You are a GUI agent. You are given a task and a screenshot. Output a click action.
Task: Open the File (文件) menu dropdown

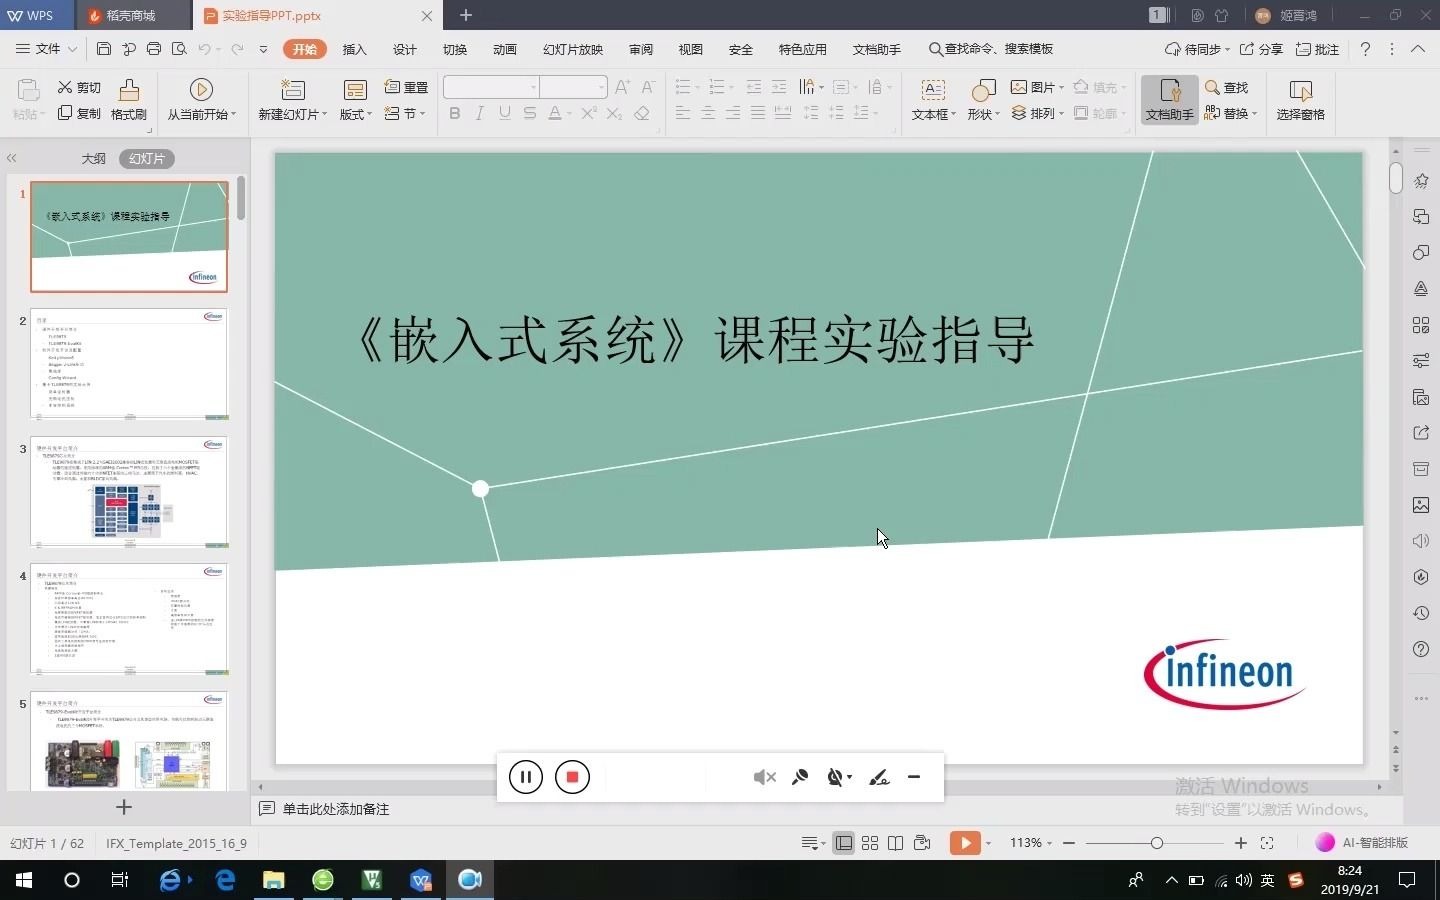pos(47,49)
